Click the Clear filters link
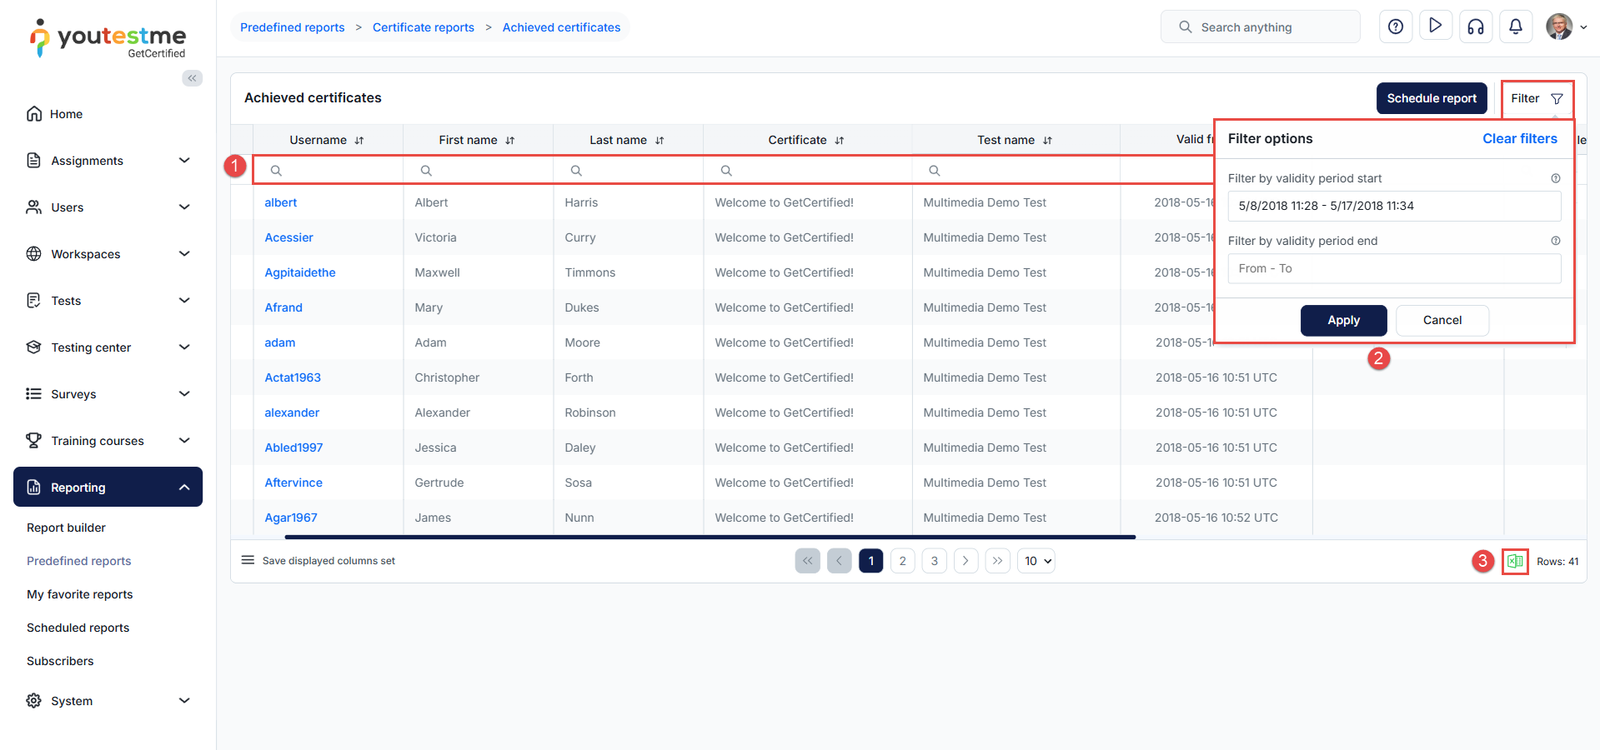This screenshot has width=1600, height=750. (1519, 139)
